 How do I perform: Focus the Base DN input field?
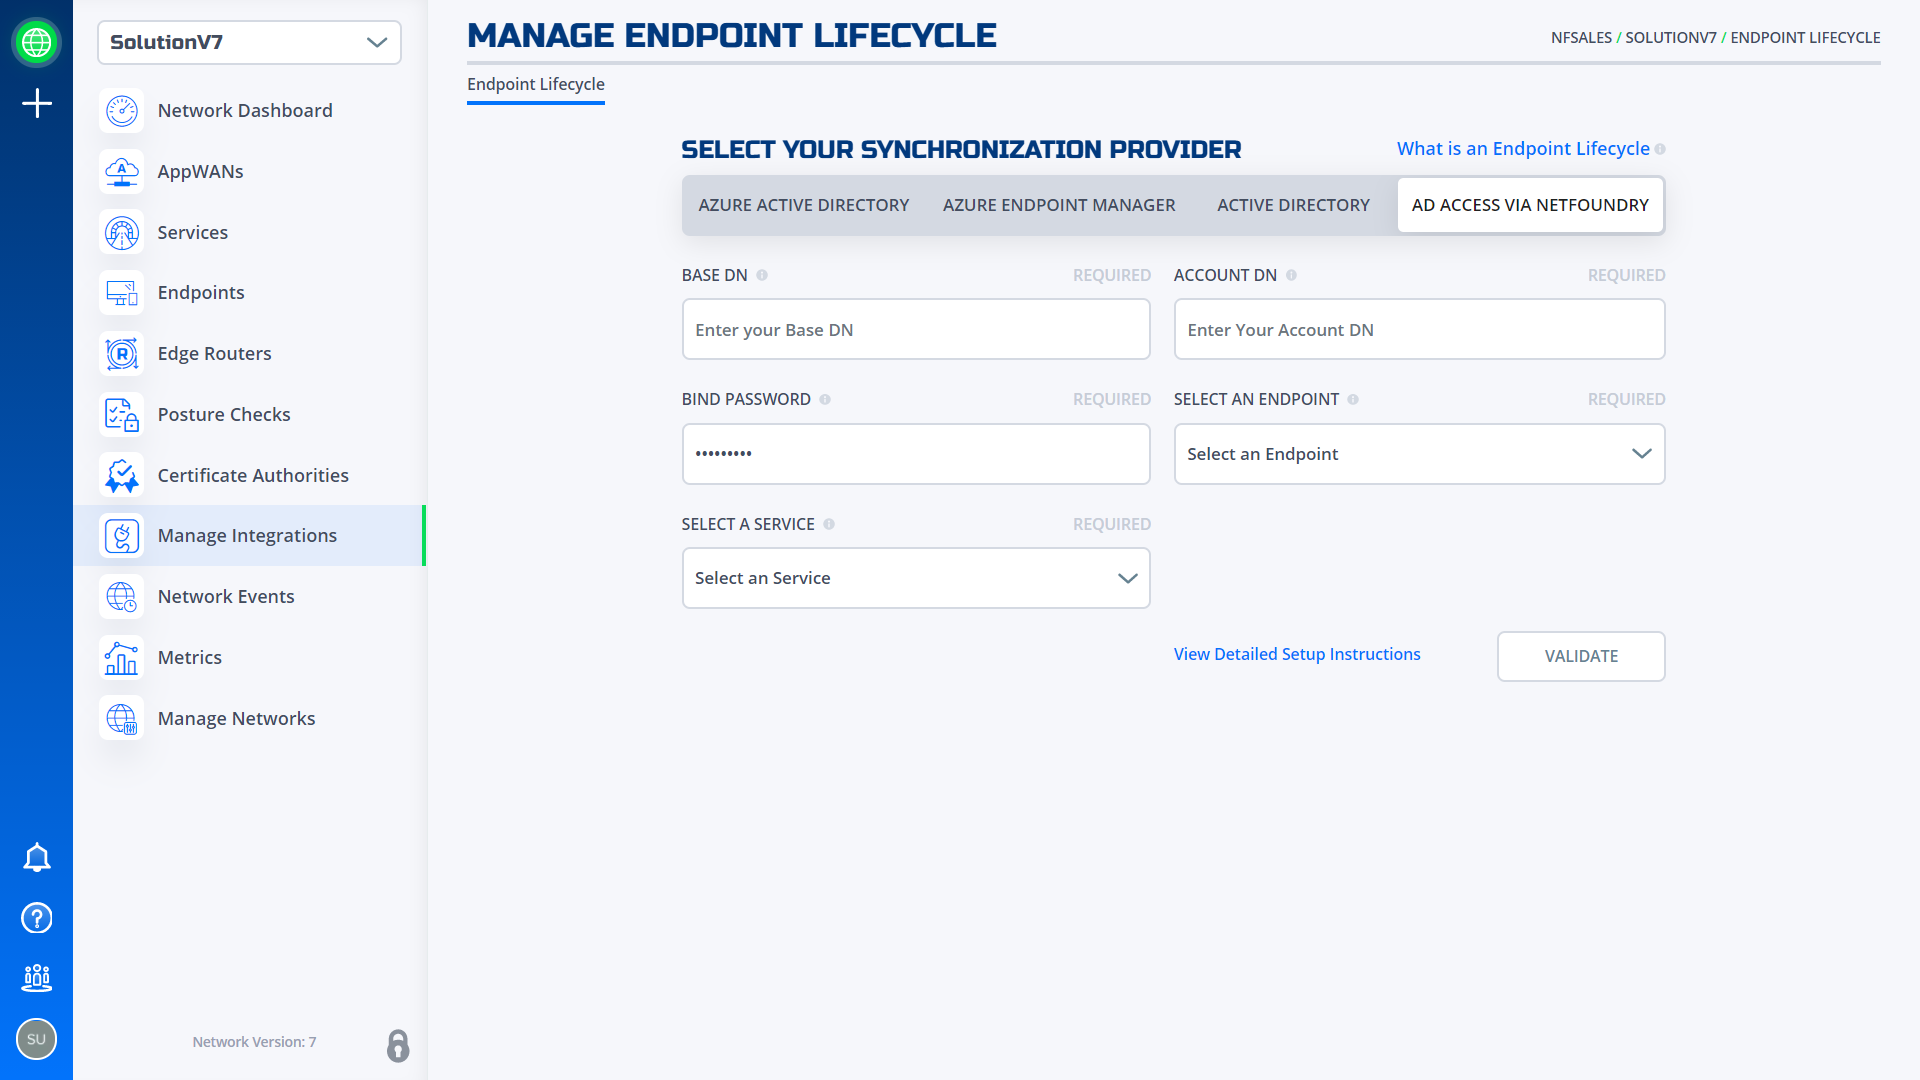click(x=916, y=330)
